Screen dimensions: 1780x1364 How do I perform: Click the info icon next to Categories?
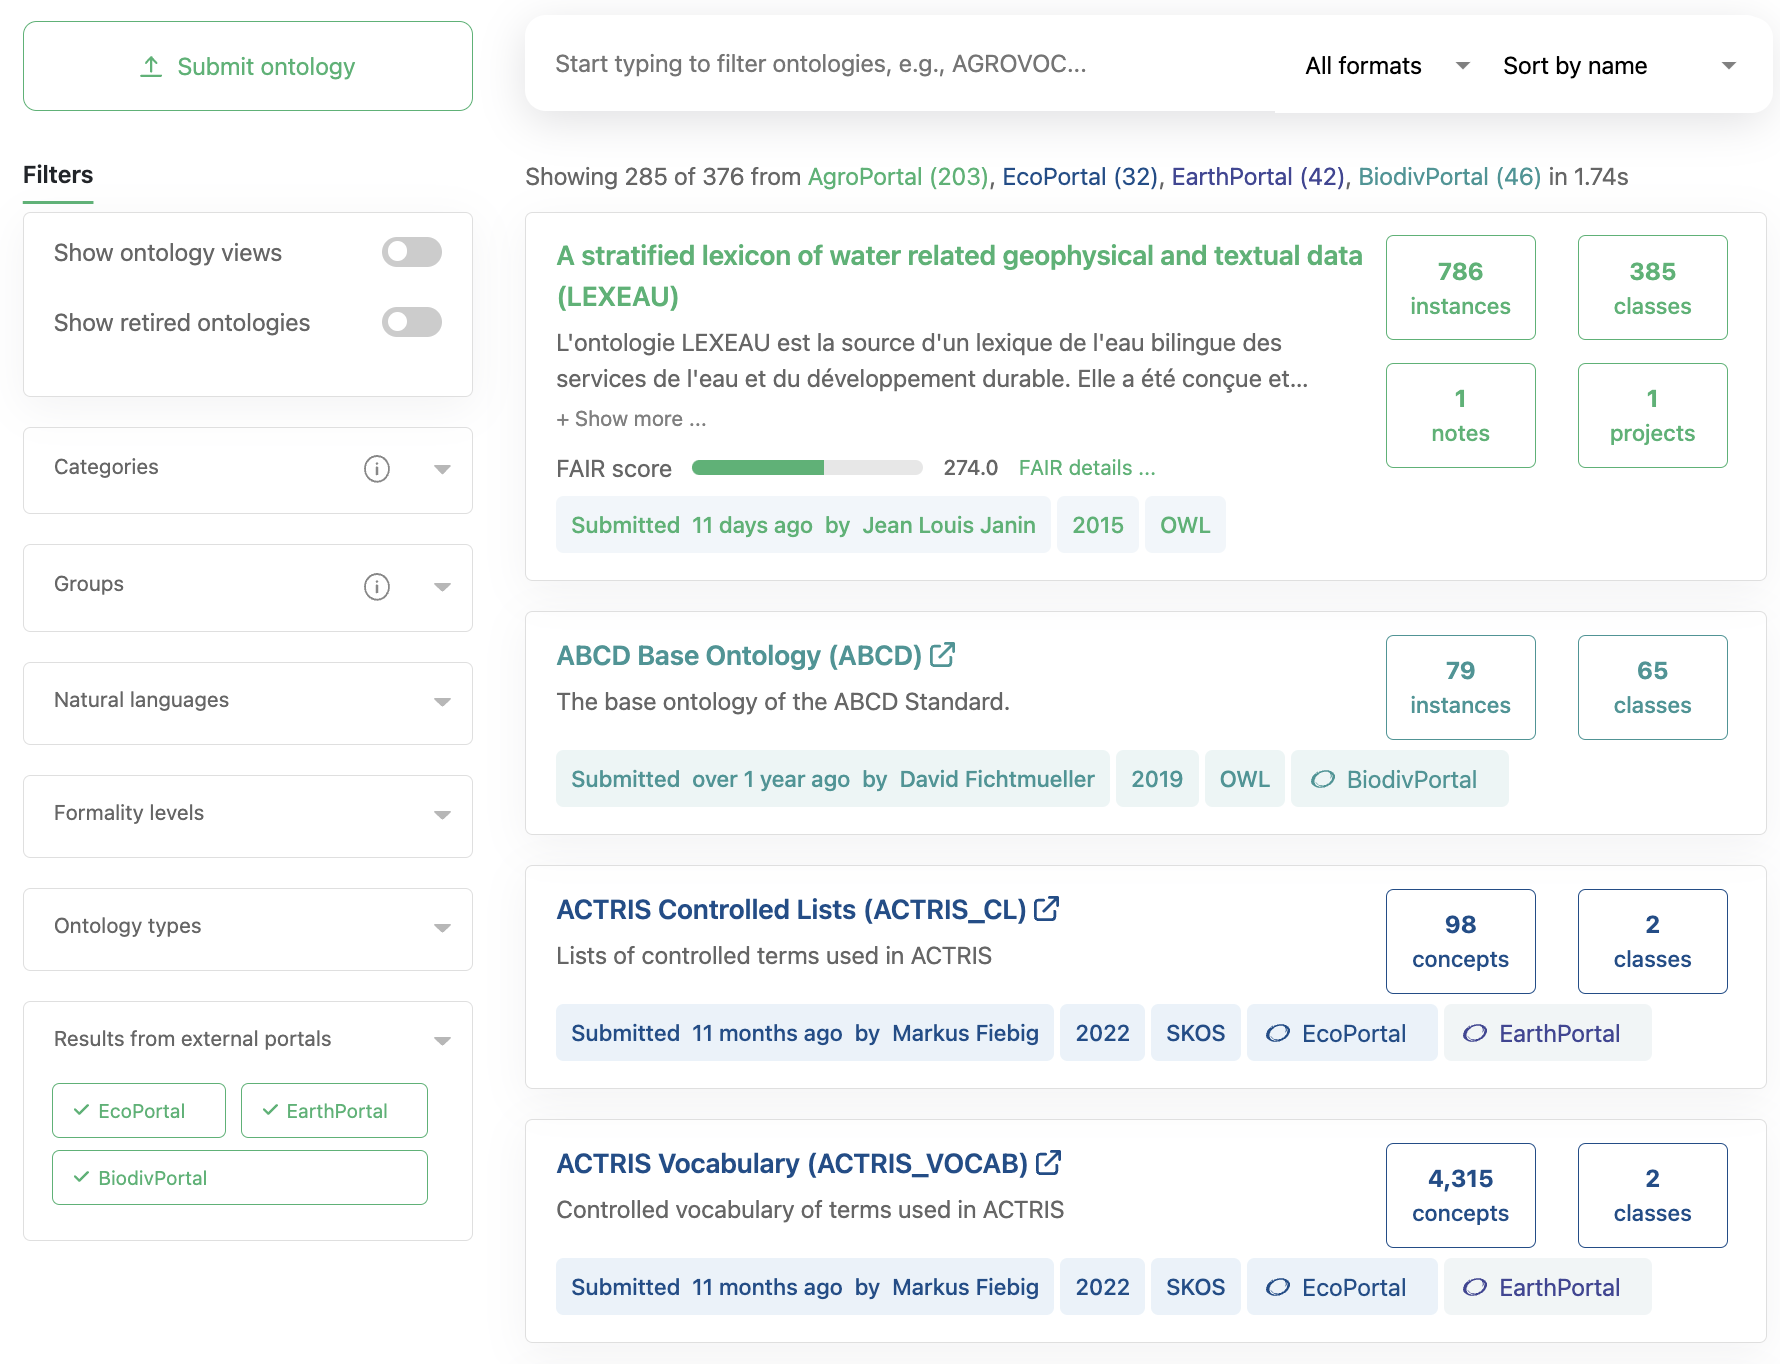pos(376,470)
